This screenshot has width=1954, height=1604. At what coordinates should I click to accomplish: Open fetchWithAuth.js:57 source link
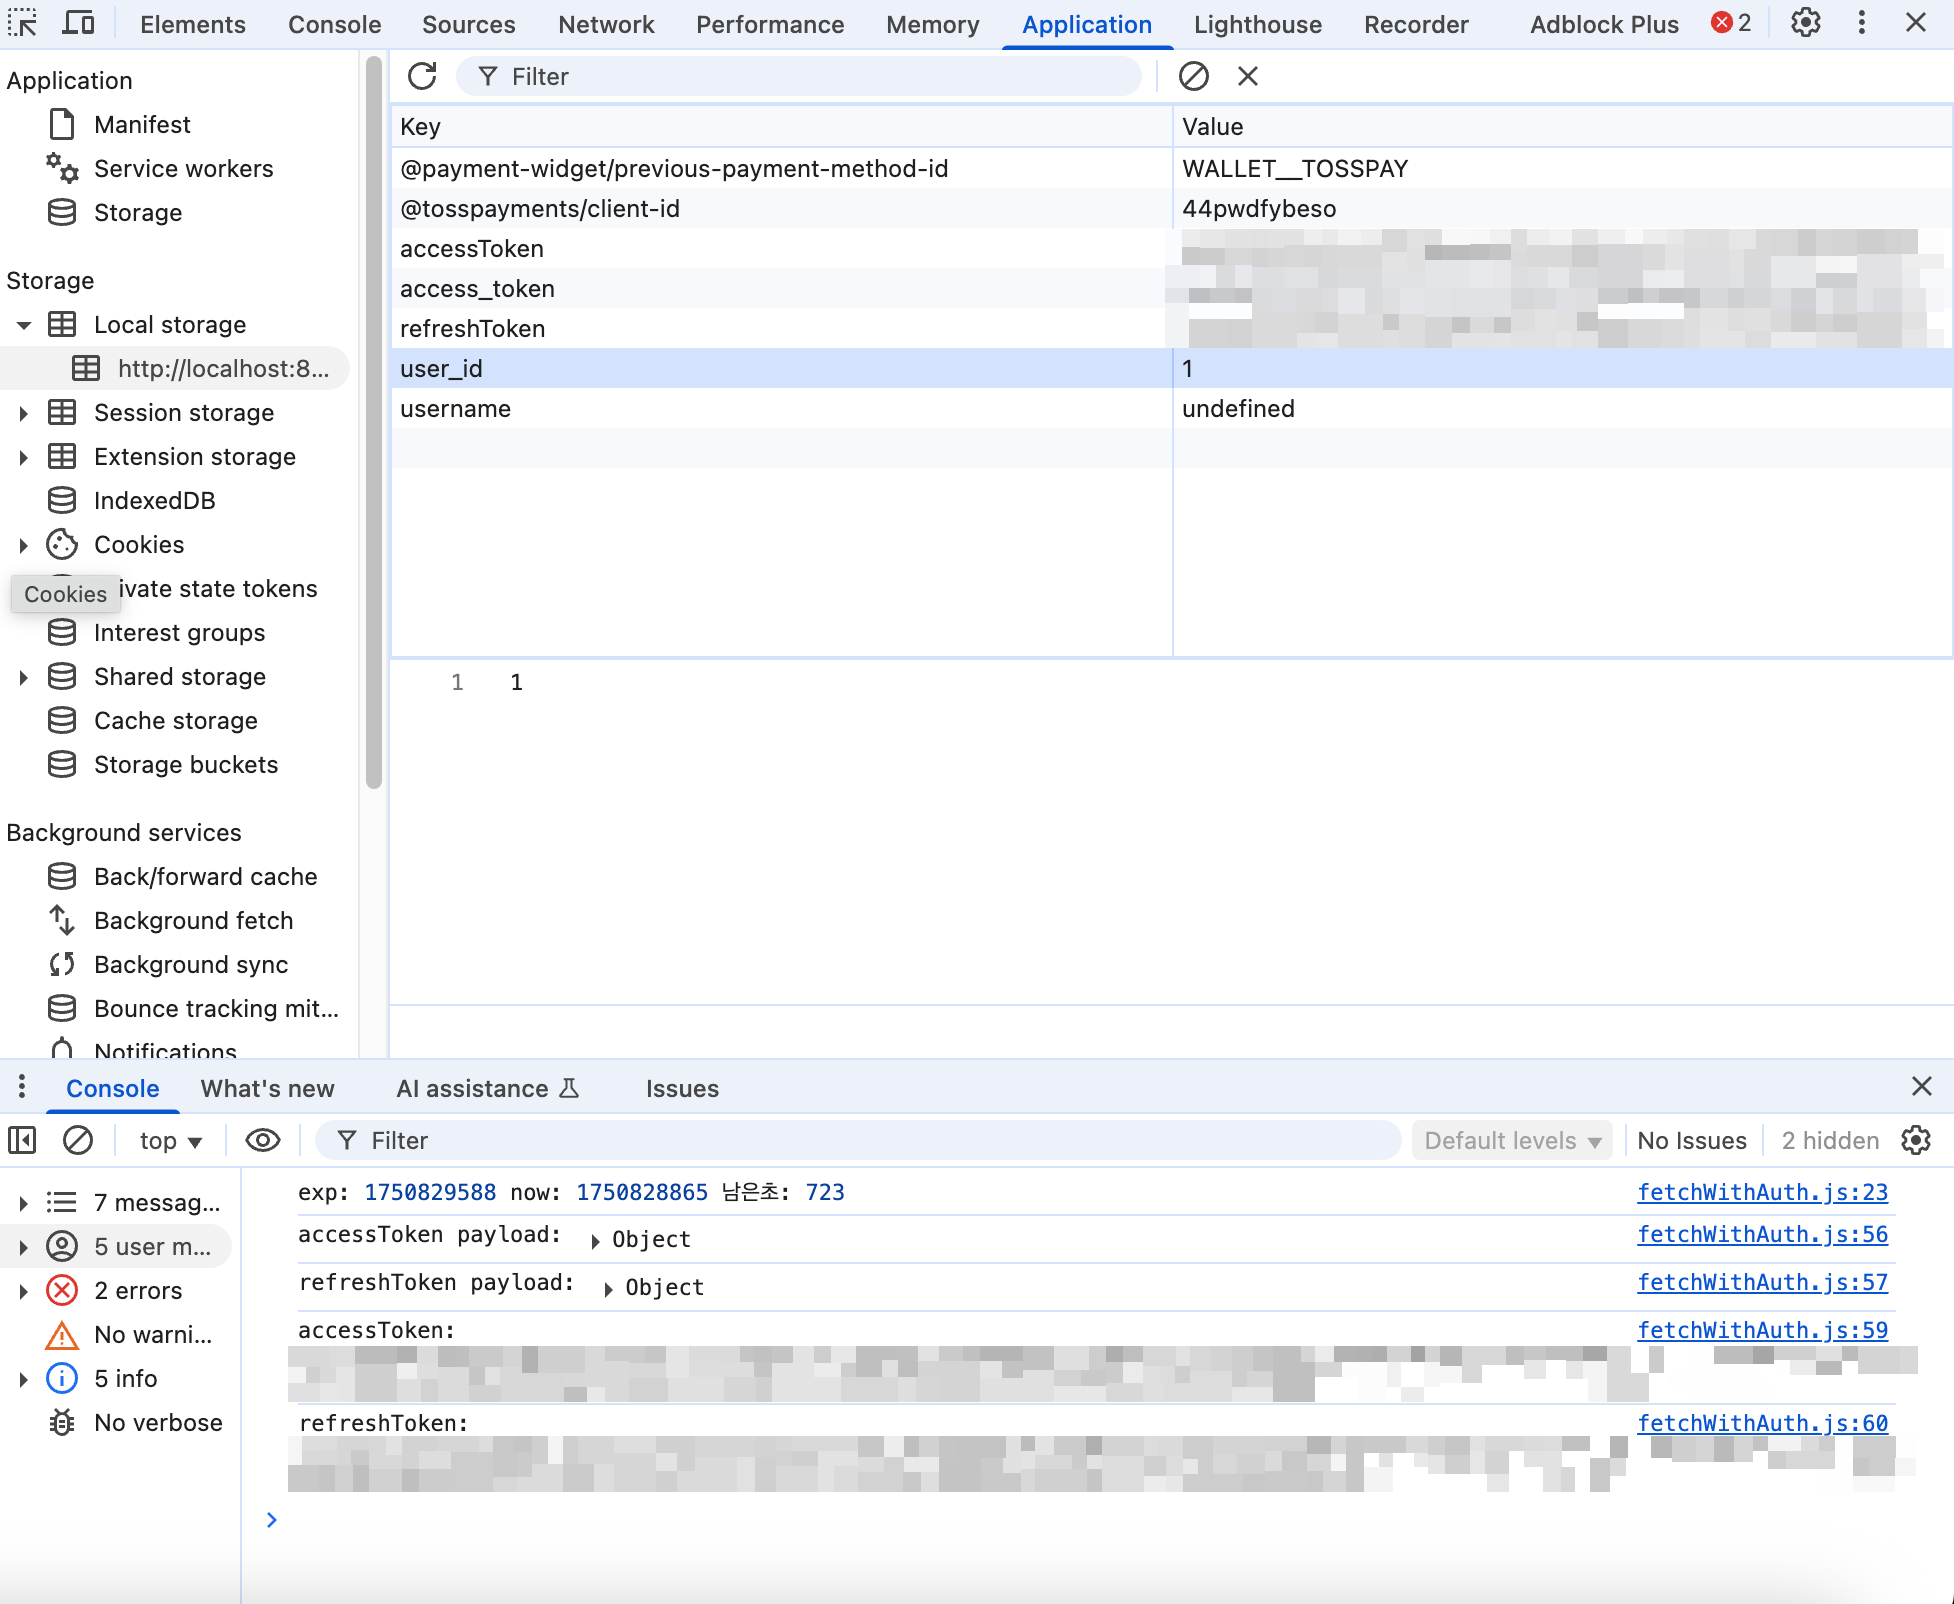(1762, 1282)
